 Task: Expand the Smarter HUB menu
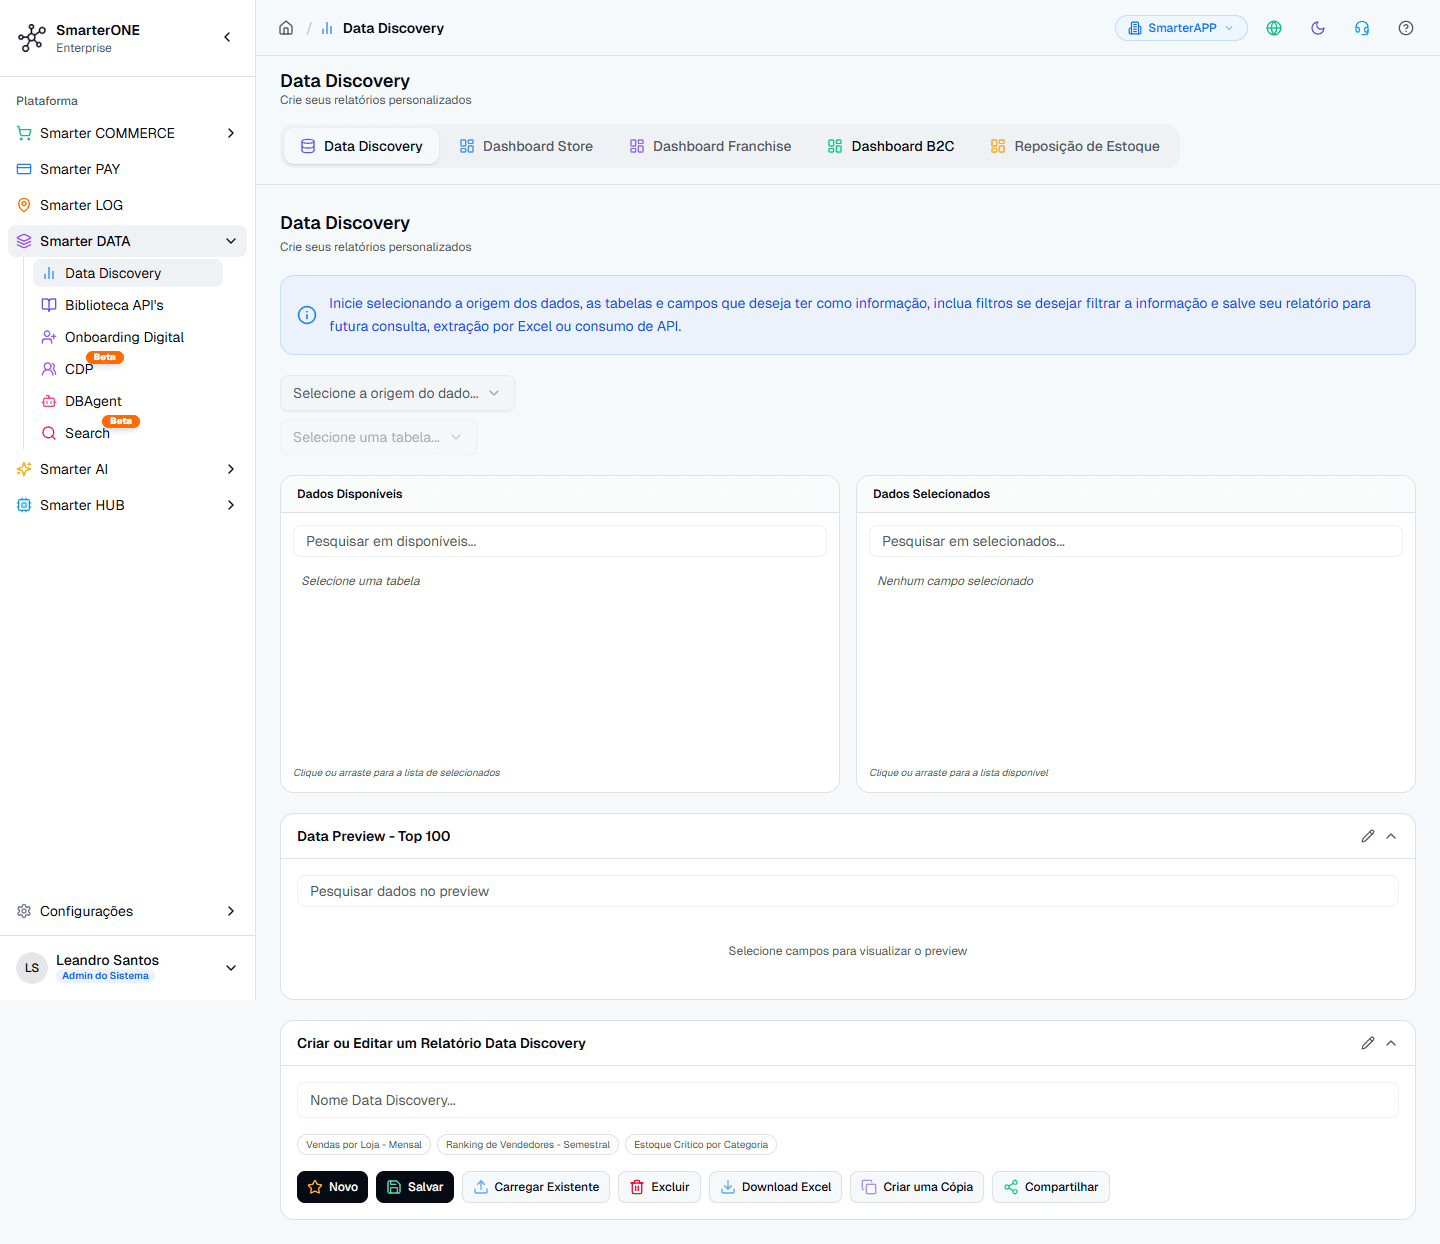tap(127, 505)
